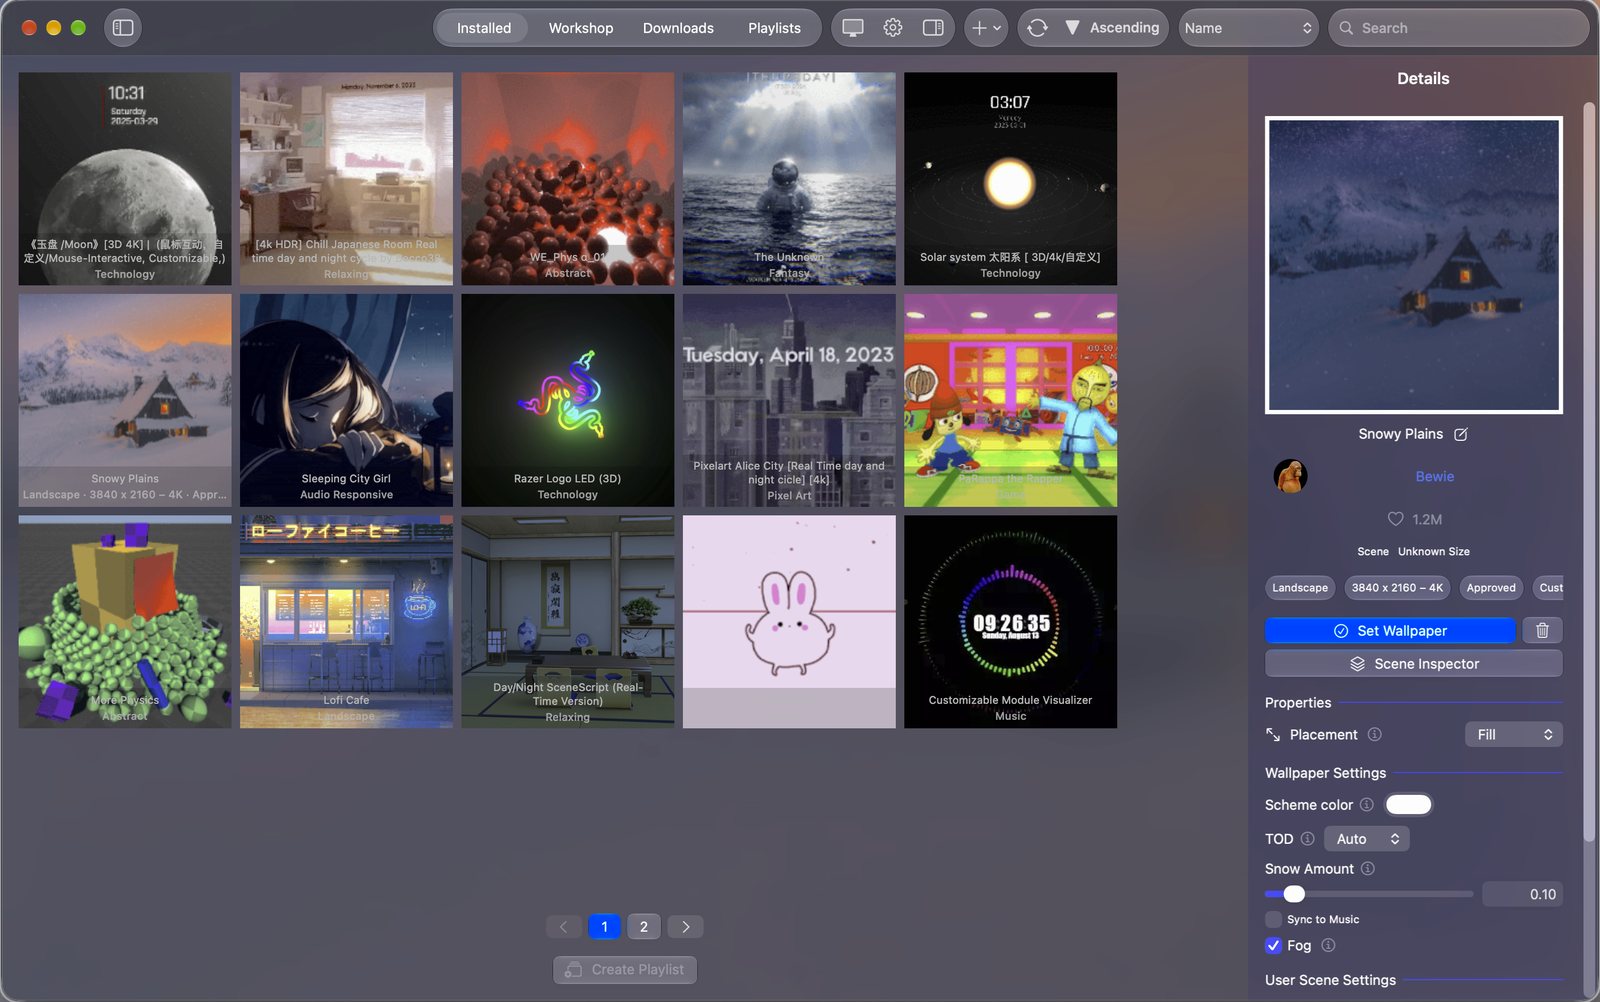Open the Placement Fill dropdown
This screenshot has height=1002, width=1600.
click(1513, 735)
